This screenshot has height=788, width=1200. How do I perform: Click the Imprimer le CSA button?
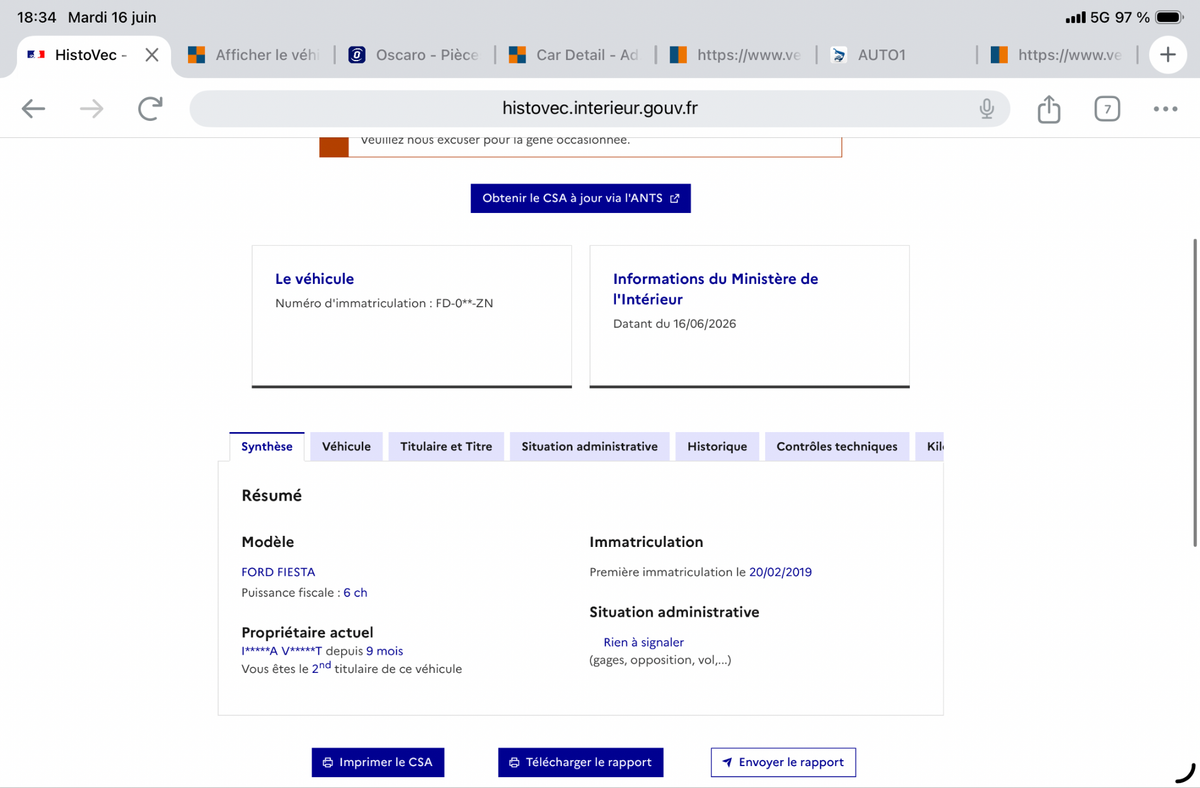(x=378, y=762)
